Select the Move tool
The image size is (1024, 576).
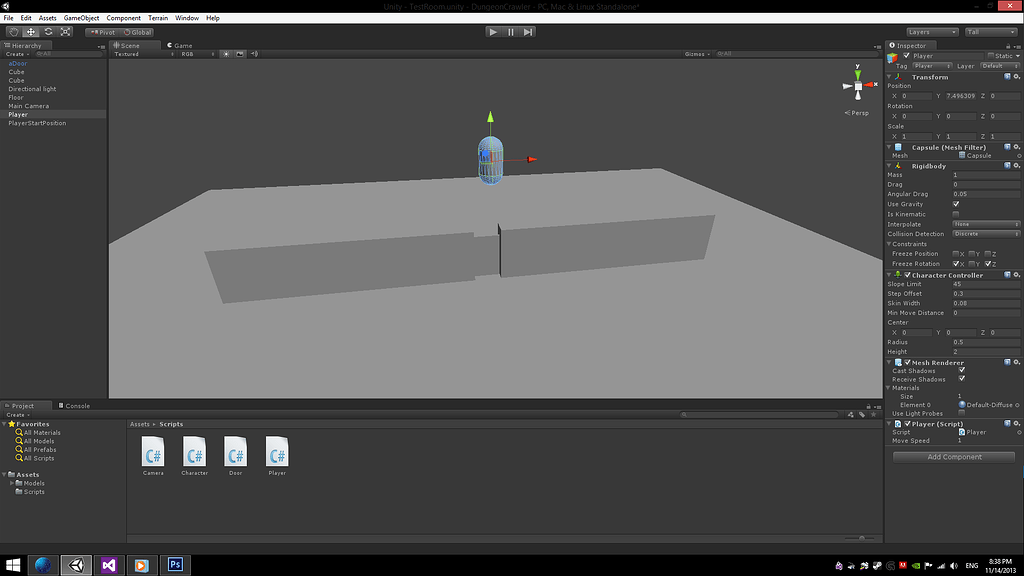(x=29, y=31)
